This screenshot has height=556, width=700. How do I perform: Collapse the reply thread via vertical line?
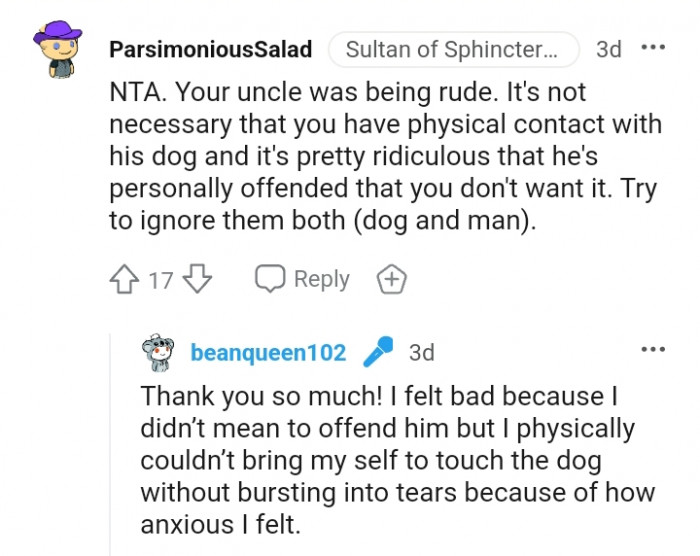[110, 450]
